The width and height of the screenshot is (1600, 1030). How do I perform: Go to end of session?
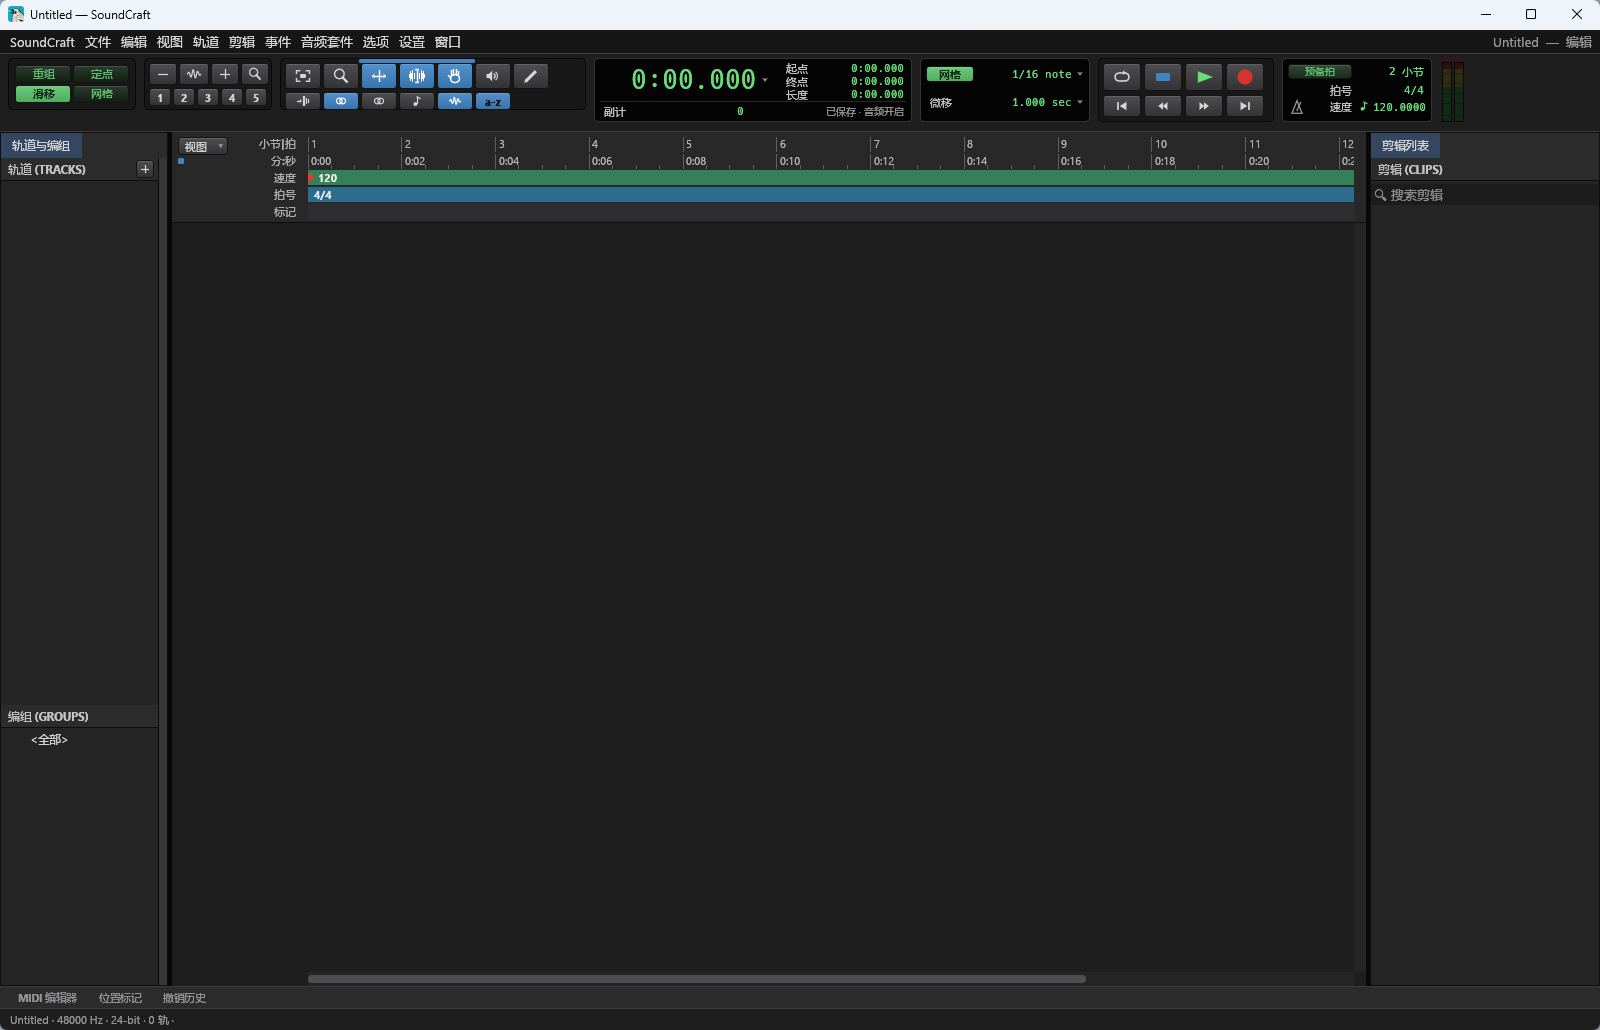tap(1245, 106)
